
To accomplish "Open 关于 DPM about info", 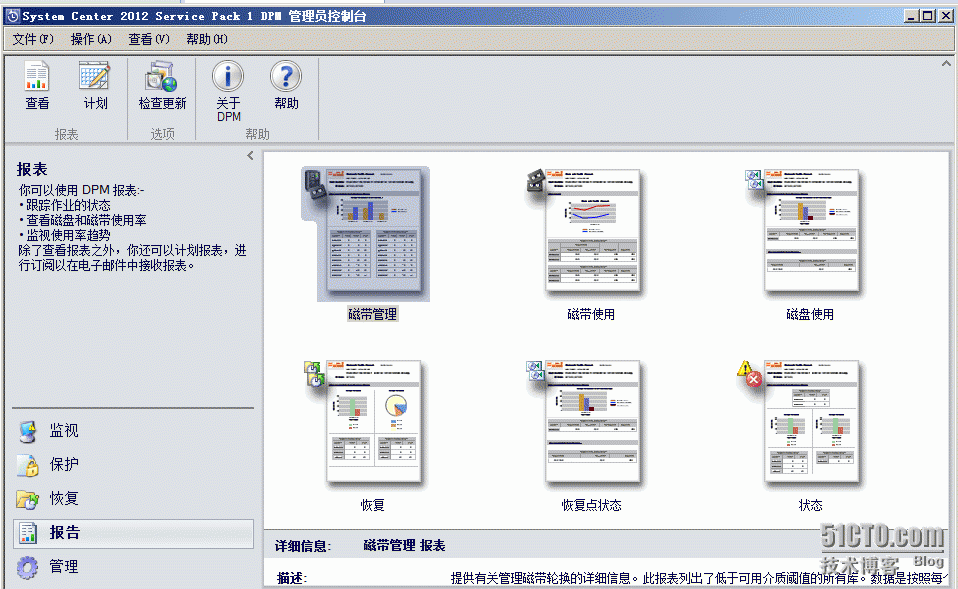I will 229,91.
